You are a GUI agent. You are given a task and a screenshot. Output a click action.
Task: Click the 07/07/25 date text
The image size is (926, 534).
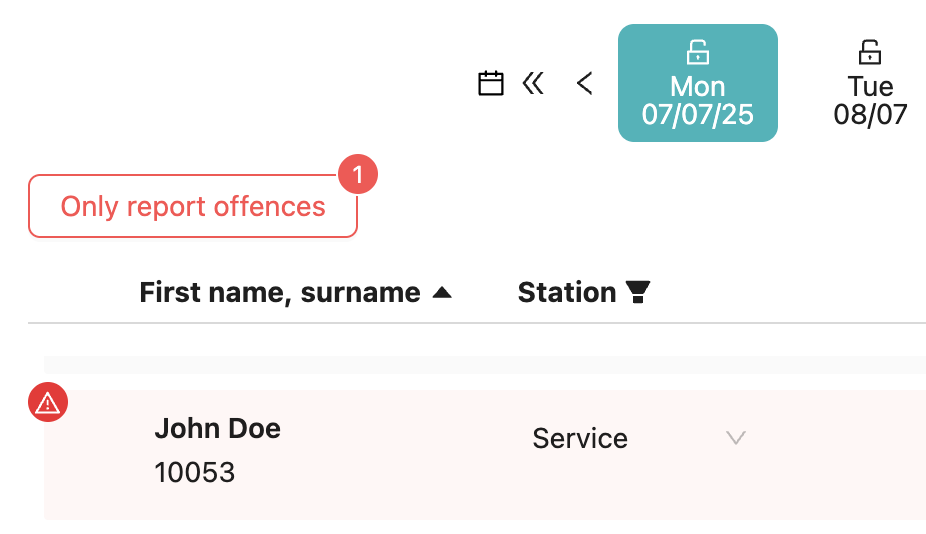[x=697, y=115]
